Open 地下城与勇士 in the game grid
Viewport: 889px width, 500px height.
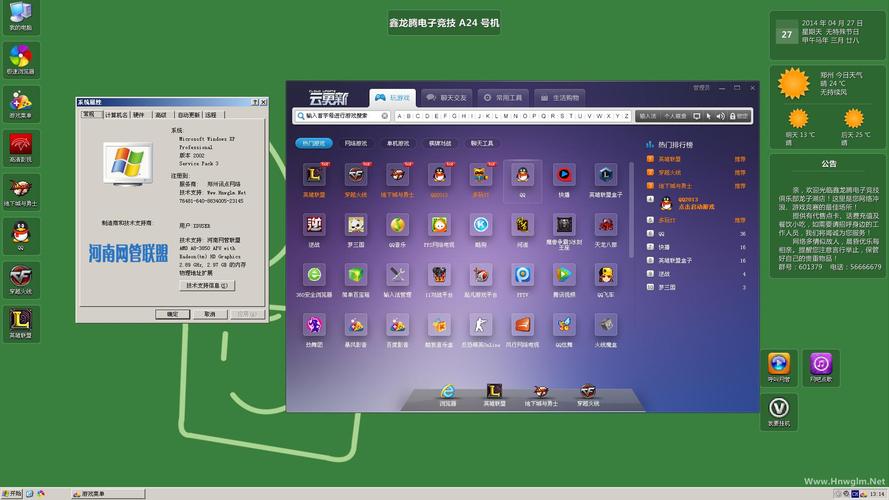point(397,176)
